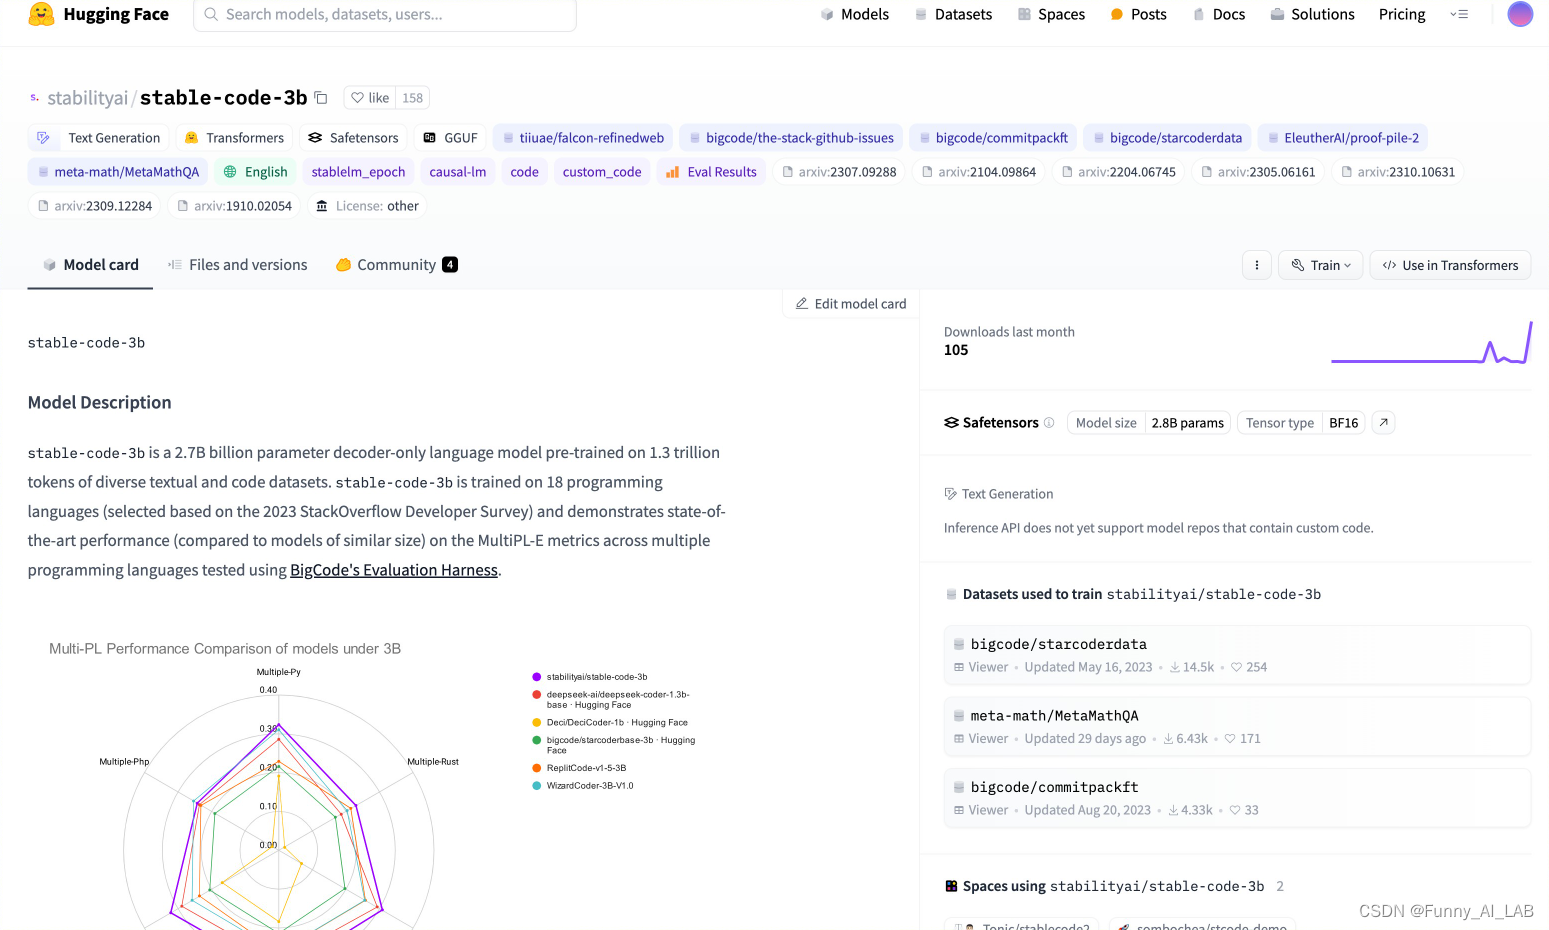Click the Text Generation tag
Image resolution: width=1549 pixels, height=930 pixels.
point(99,138)
